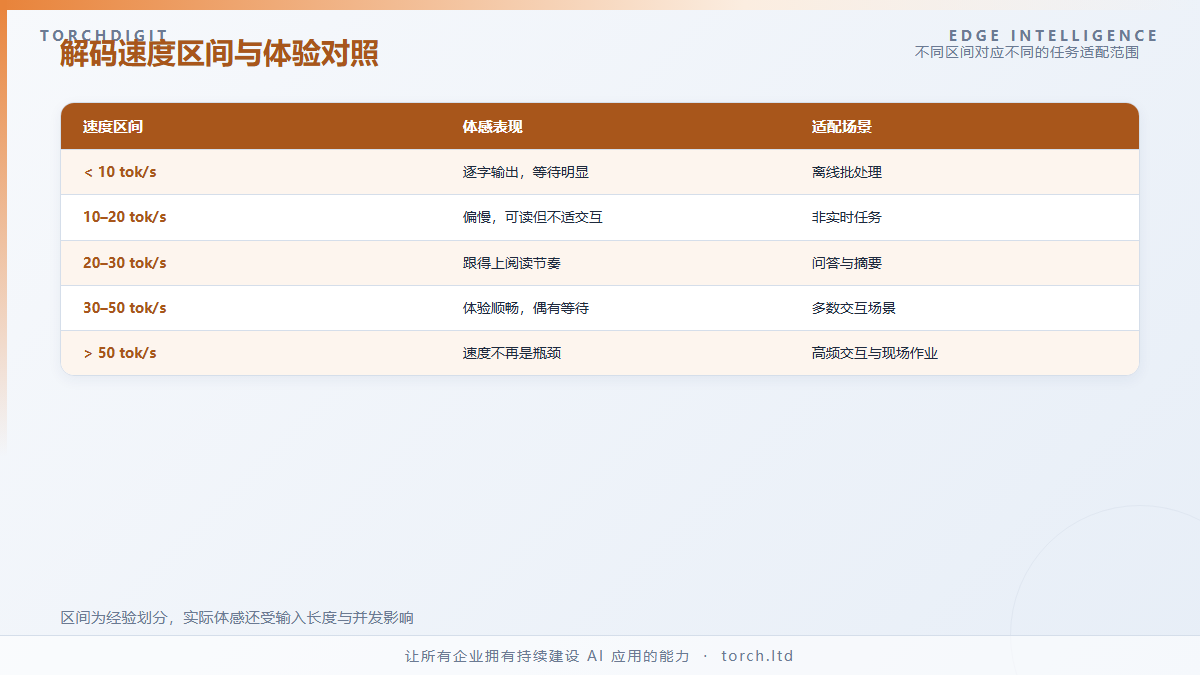The height and width of the screenshot is (675, 1200).
Task: Select the 高频交互与现场作业 cell
Action: point(875,353)
